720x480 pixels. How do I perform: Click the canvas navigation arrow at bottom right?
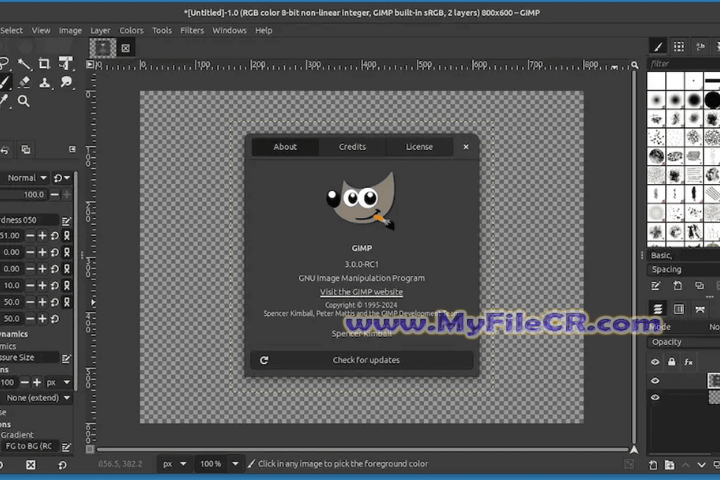[x=634, y=450]
